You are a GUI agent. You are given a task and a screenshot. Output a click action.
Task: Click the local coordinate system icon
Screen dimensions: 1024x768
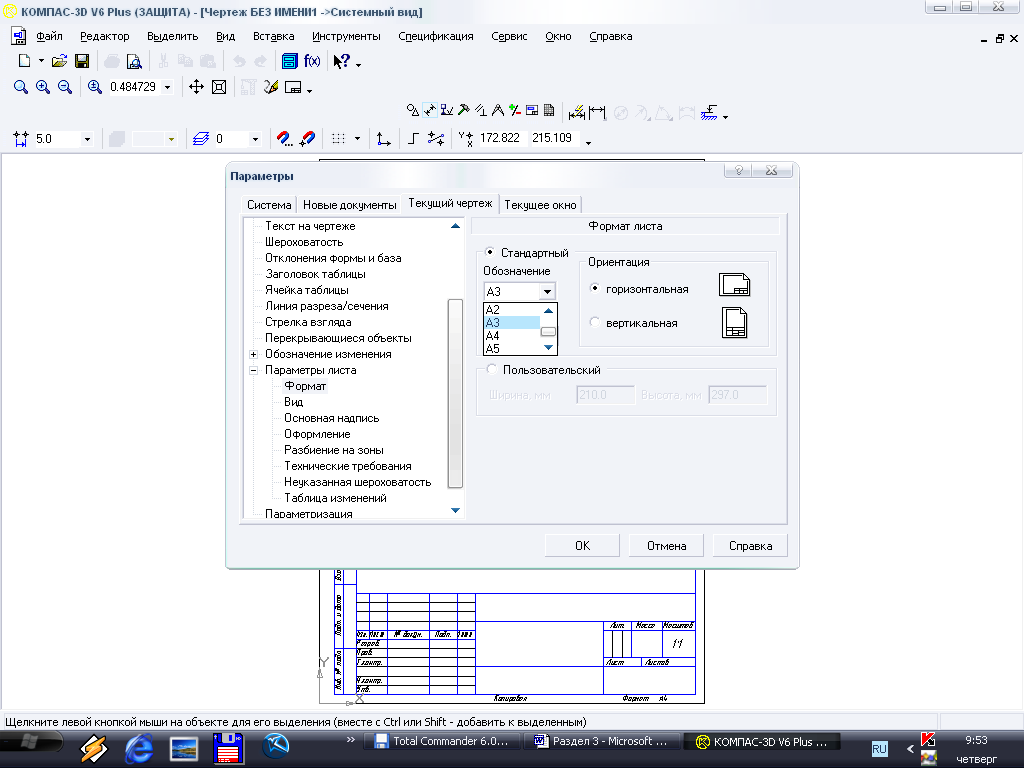(383, 138)
